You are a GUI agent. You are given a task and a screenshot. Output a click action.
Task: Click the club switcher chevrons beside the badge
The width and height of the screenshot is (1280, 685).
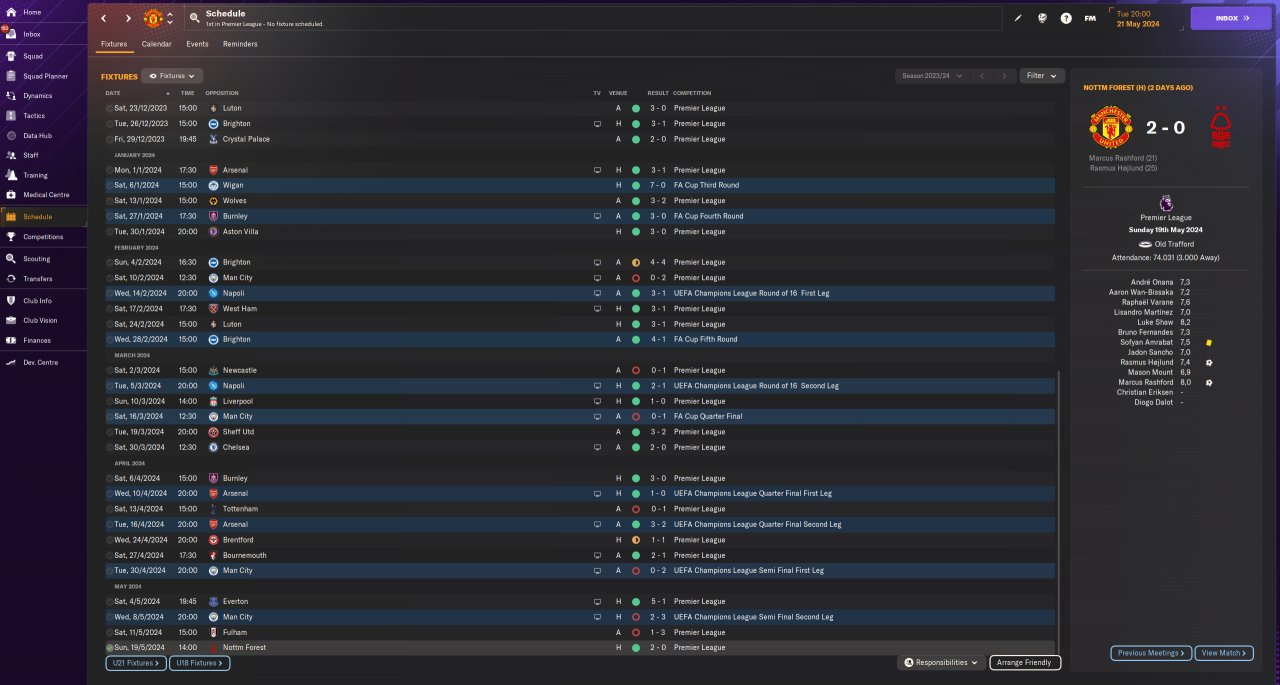pyautogui.click(x=170, y=18)
